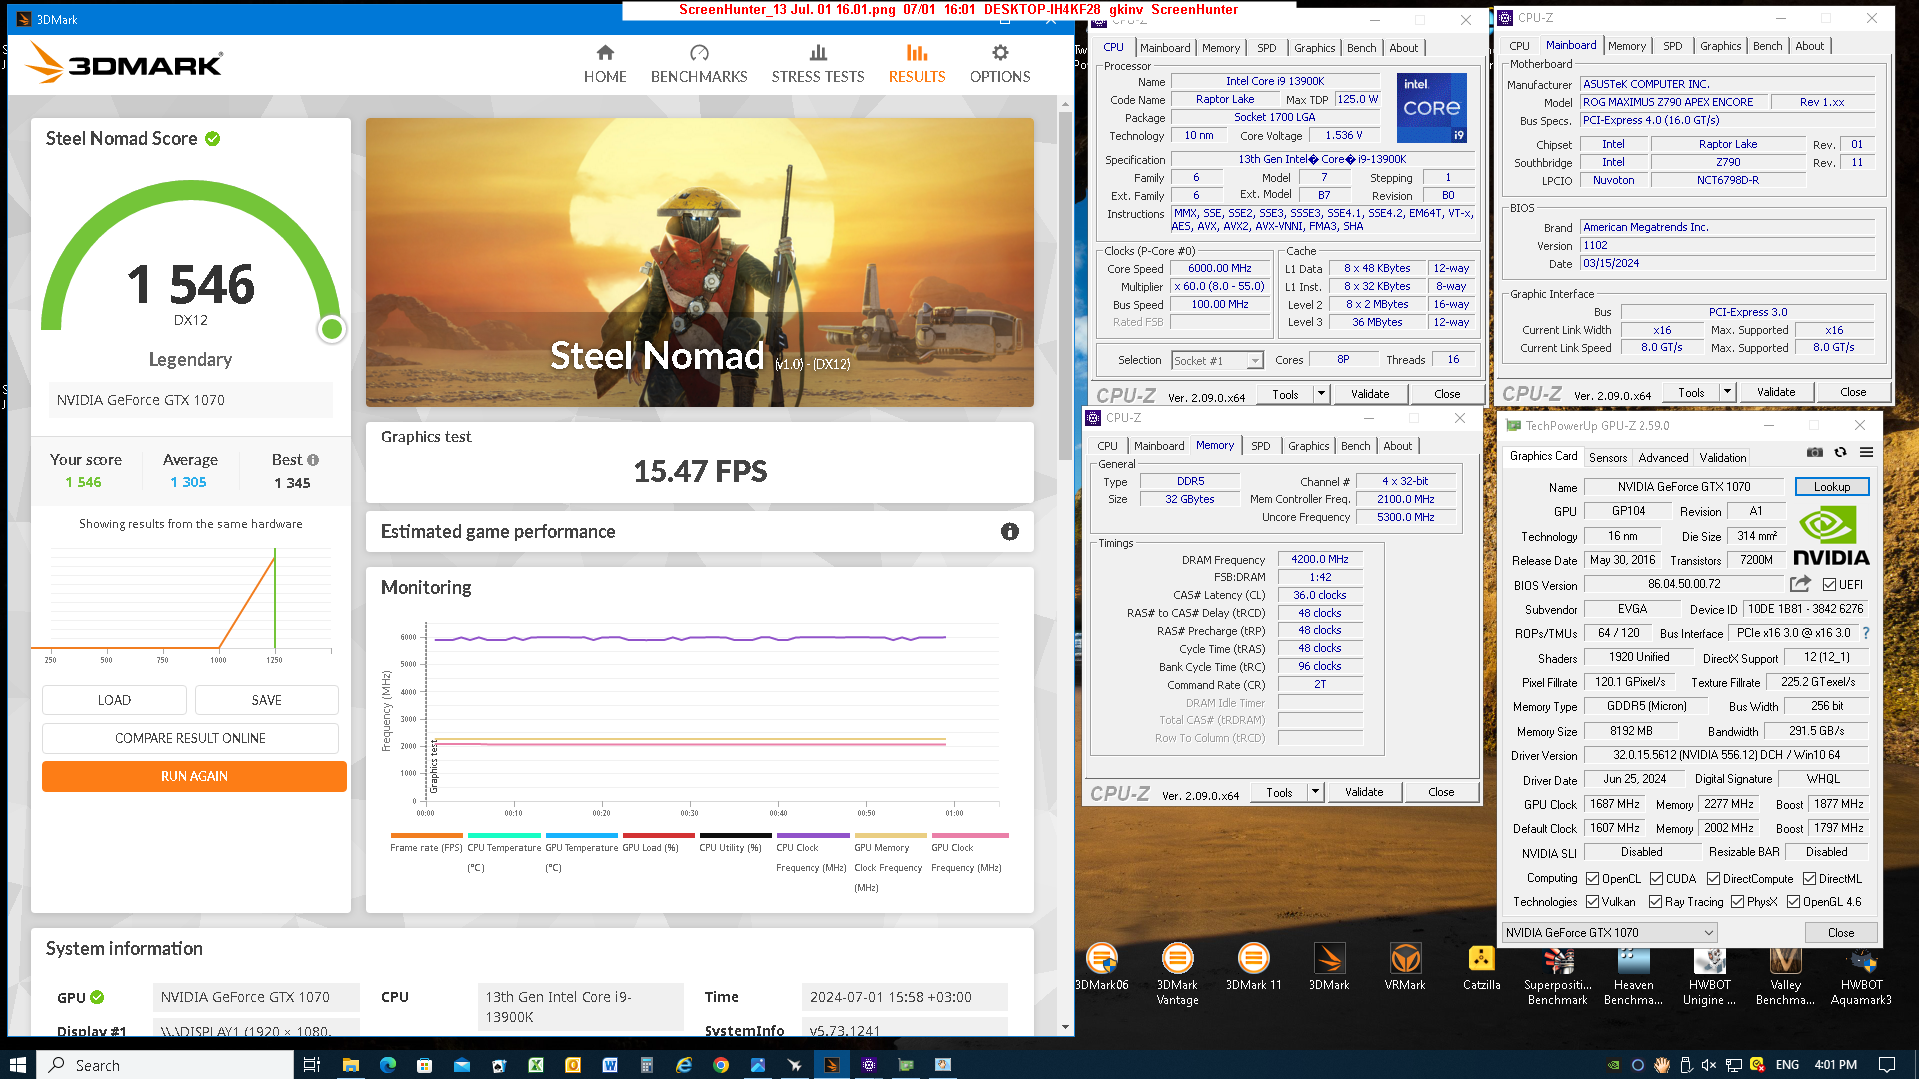Image resolution: width=1919 pixels, height=1079 pixels.
Task: Click the CPU Clock Frequency legend swatch
Action: [x=813, y=835]
